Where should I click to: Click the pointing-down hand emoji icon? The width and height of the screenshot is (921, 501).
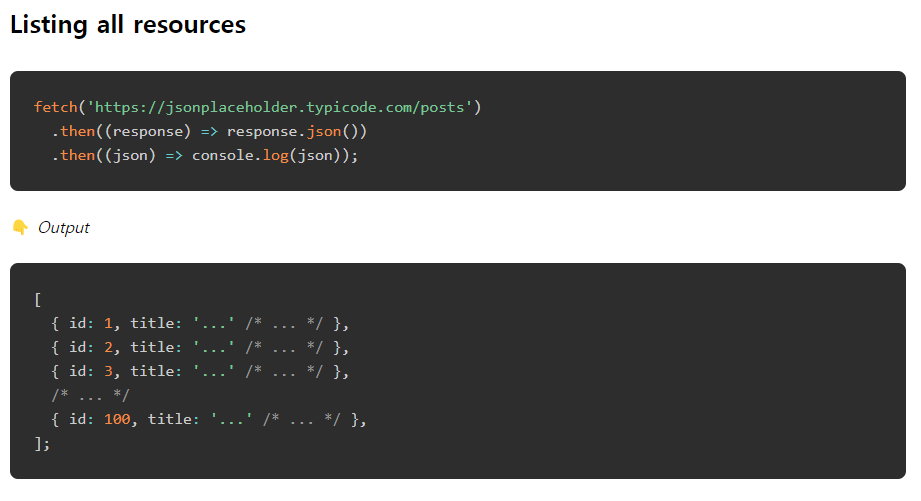pos(20,227)
